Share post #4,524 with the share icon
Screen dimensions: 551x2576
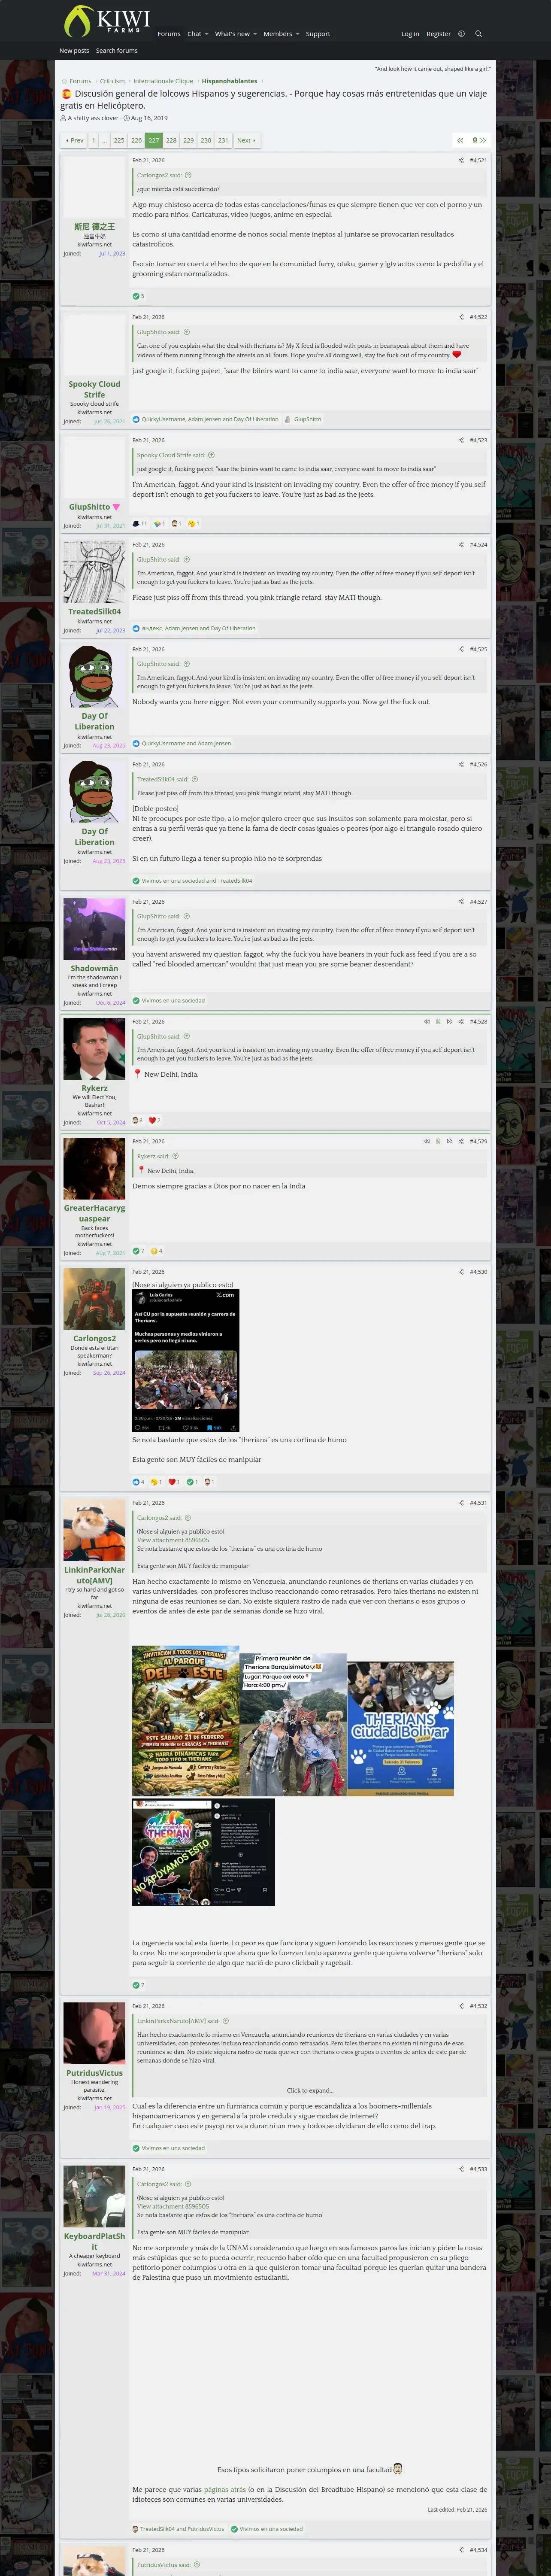coord(461,545)
